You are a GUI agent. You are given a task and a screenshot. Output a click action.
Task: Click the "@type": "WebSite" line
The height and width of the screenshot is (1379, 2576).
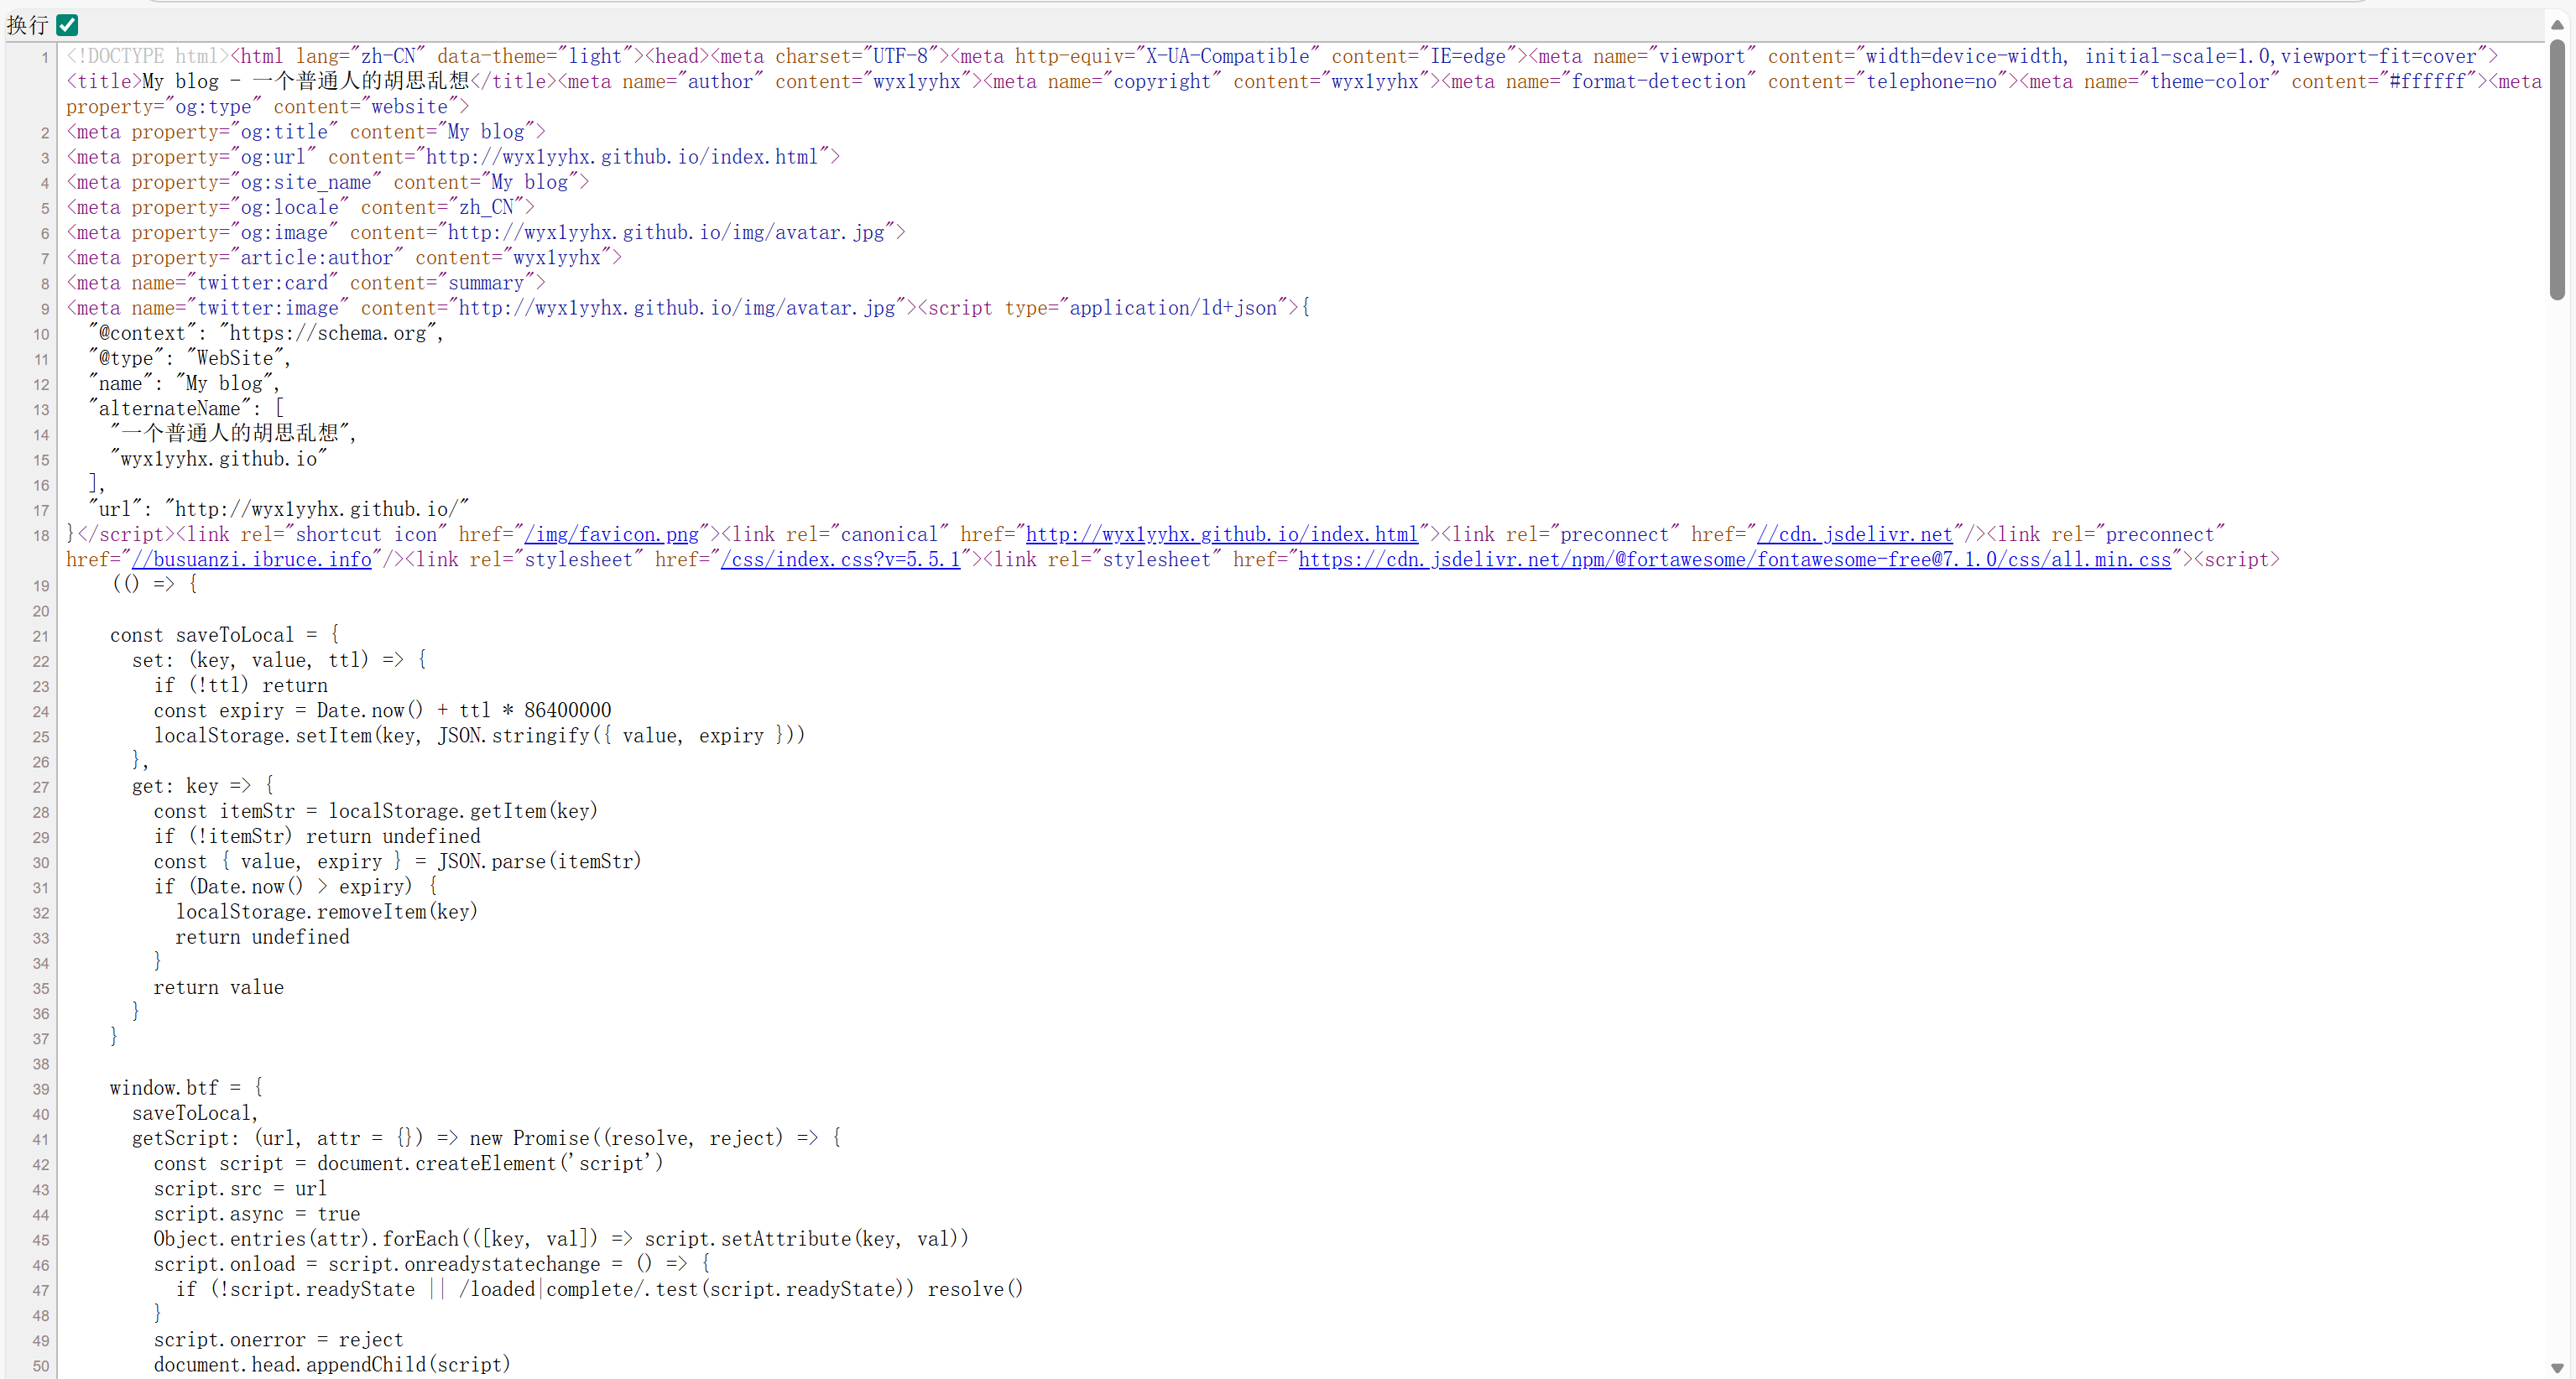click(x=190, y=358)
